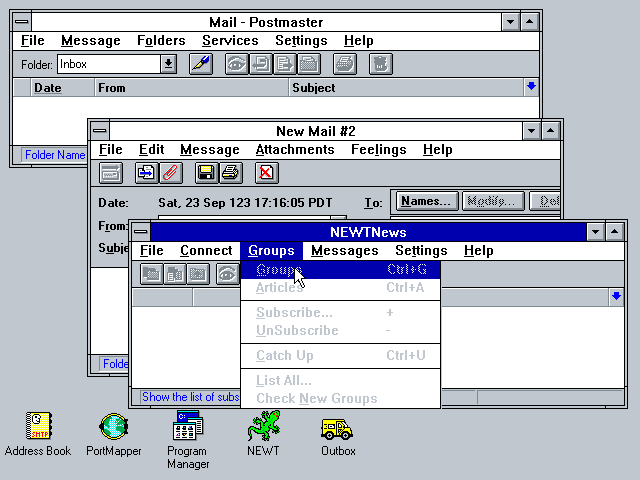640x480 pixels.
Task: Open the Settings menu in Mail - Postmaster
Action: pyautogui.click(x=301, y=40)
